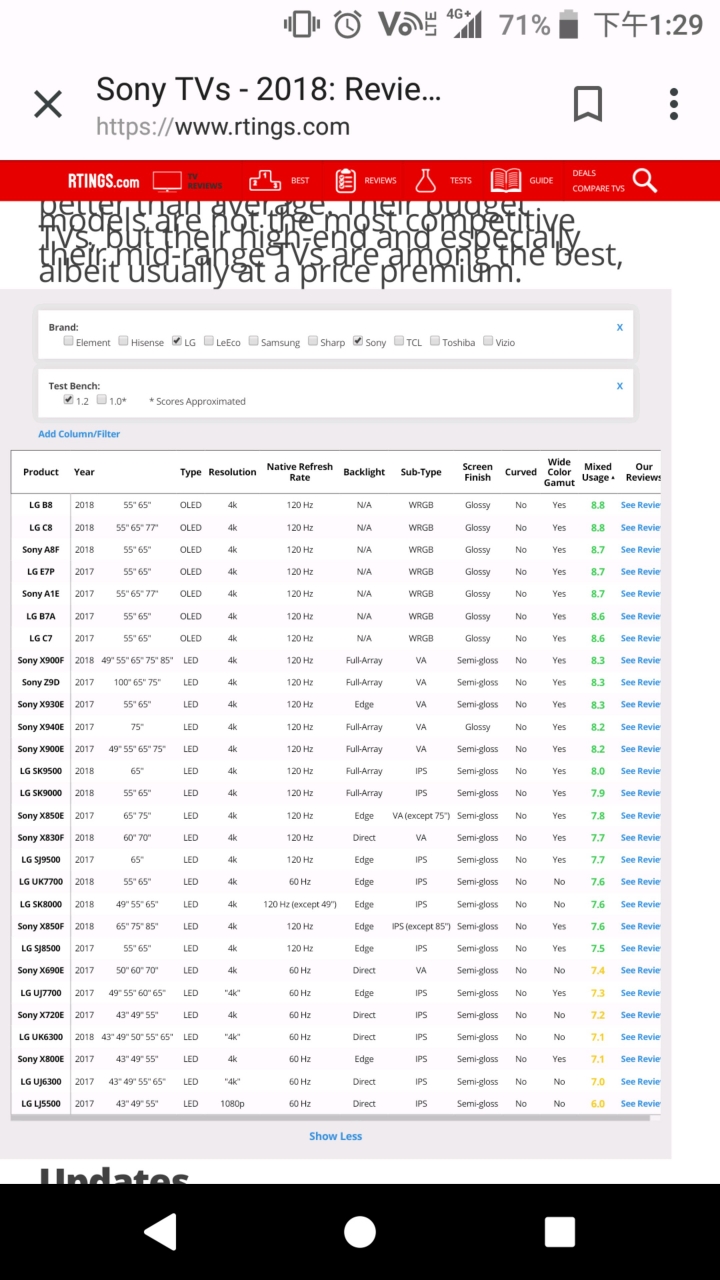Check the Samsung brand checkbox
Screen dimensions: 720x1280
(x=254, y=341)
